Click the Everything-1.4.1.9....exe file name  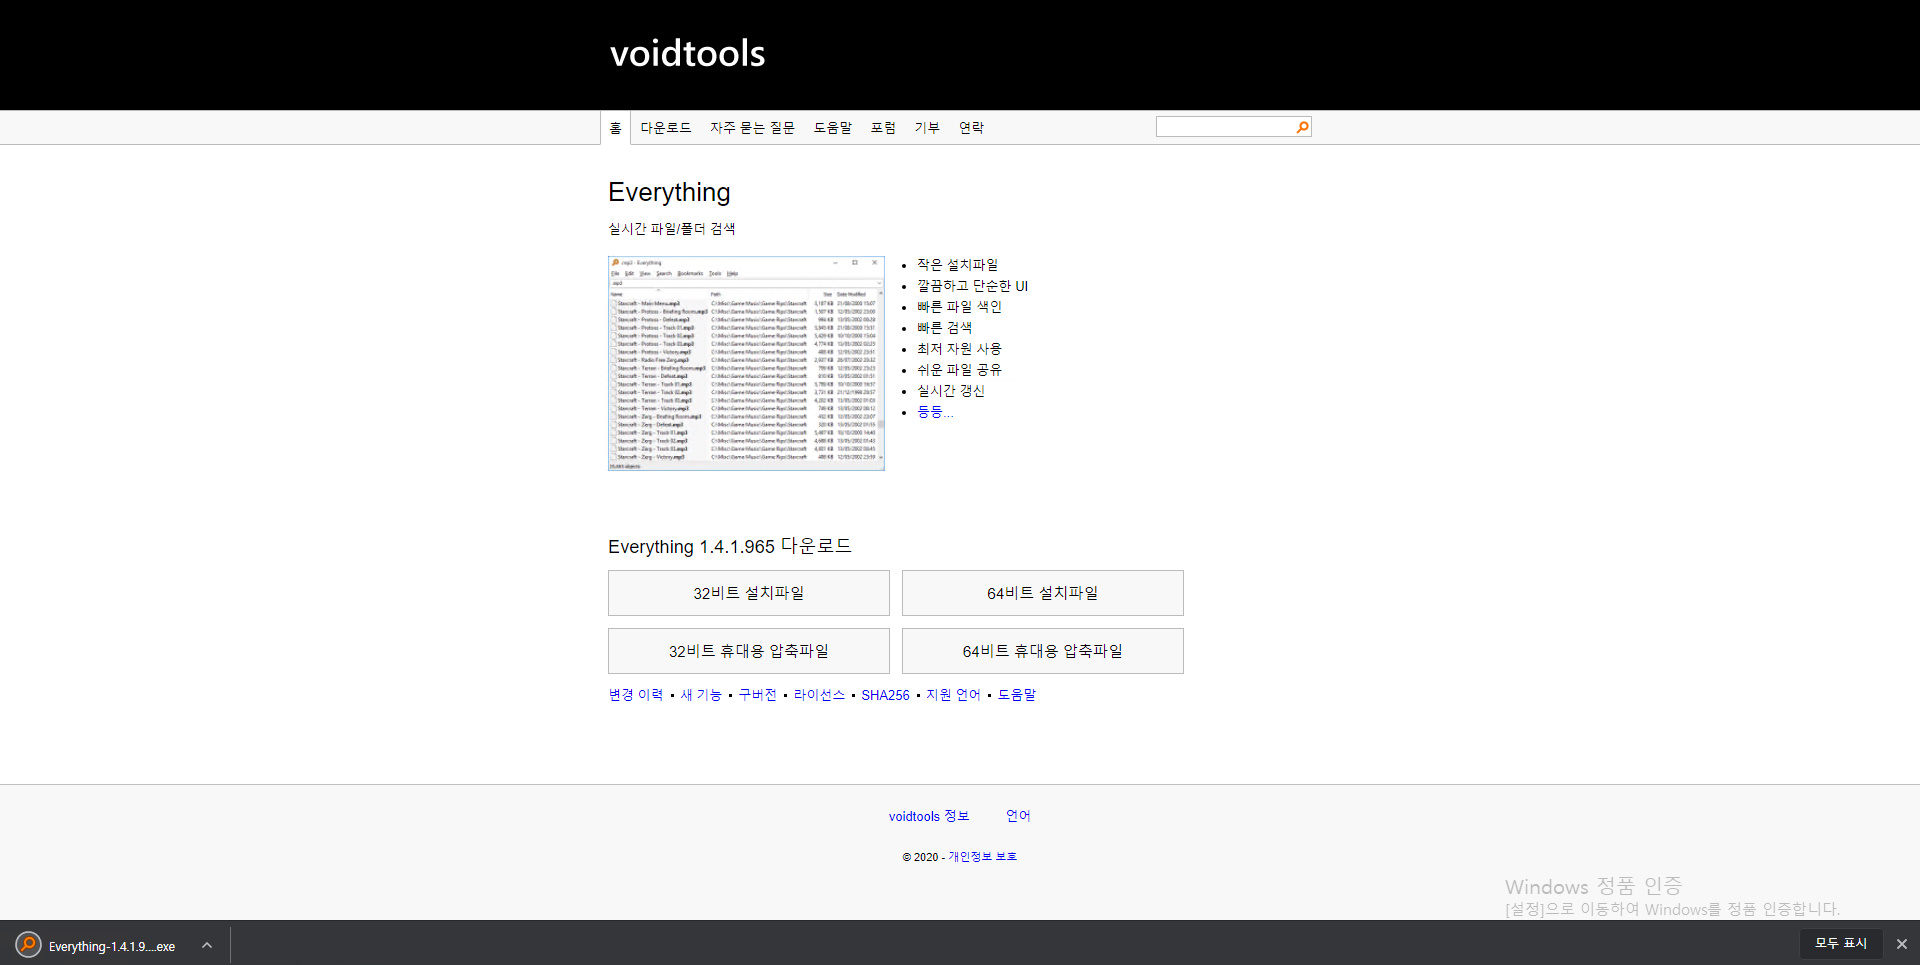pos(112,946)
